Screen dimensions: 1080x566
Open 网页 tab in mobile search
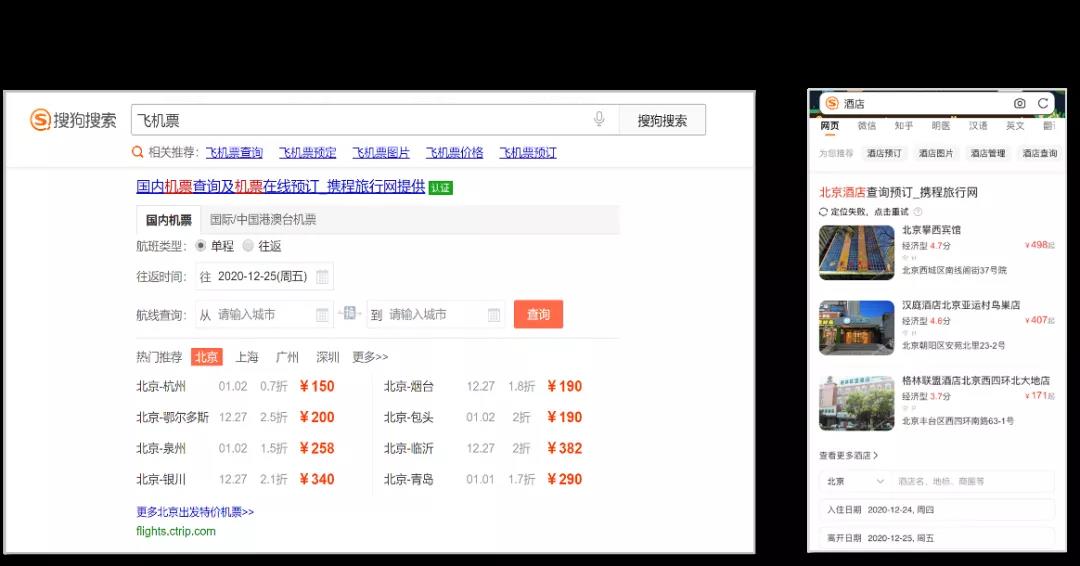click(x=830, y=126)
